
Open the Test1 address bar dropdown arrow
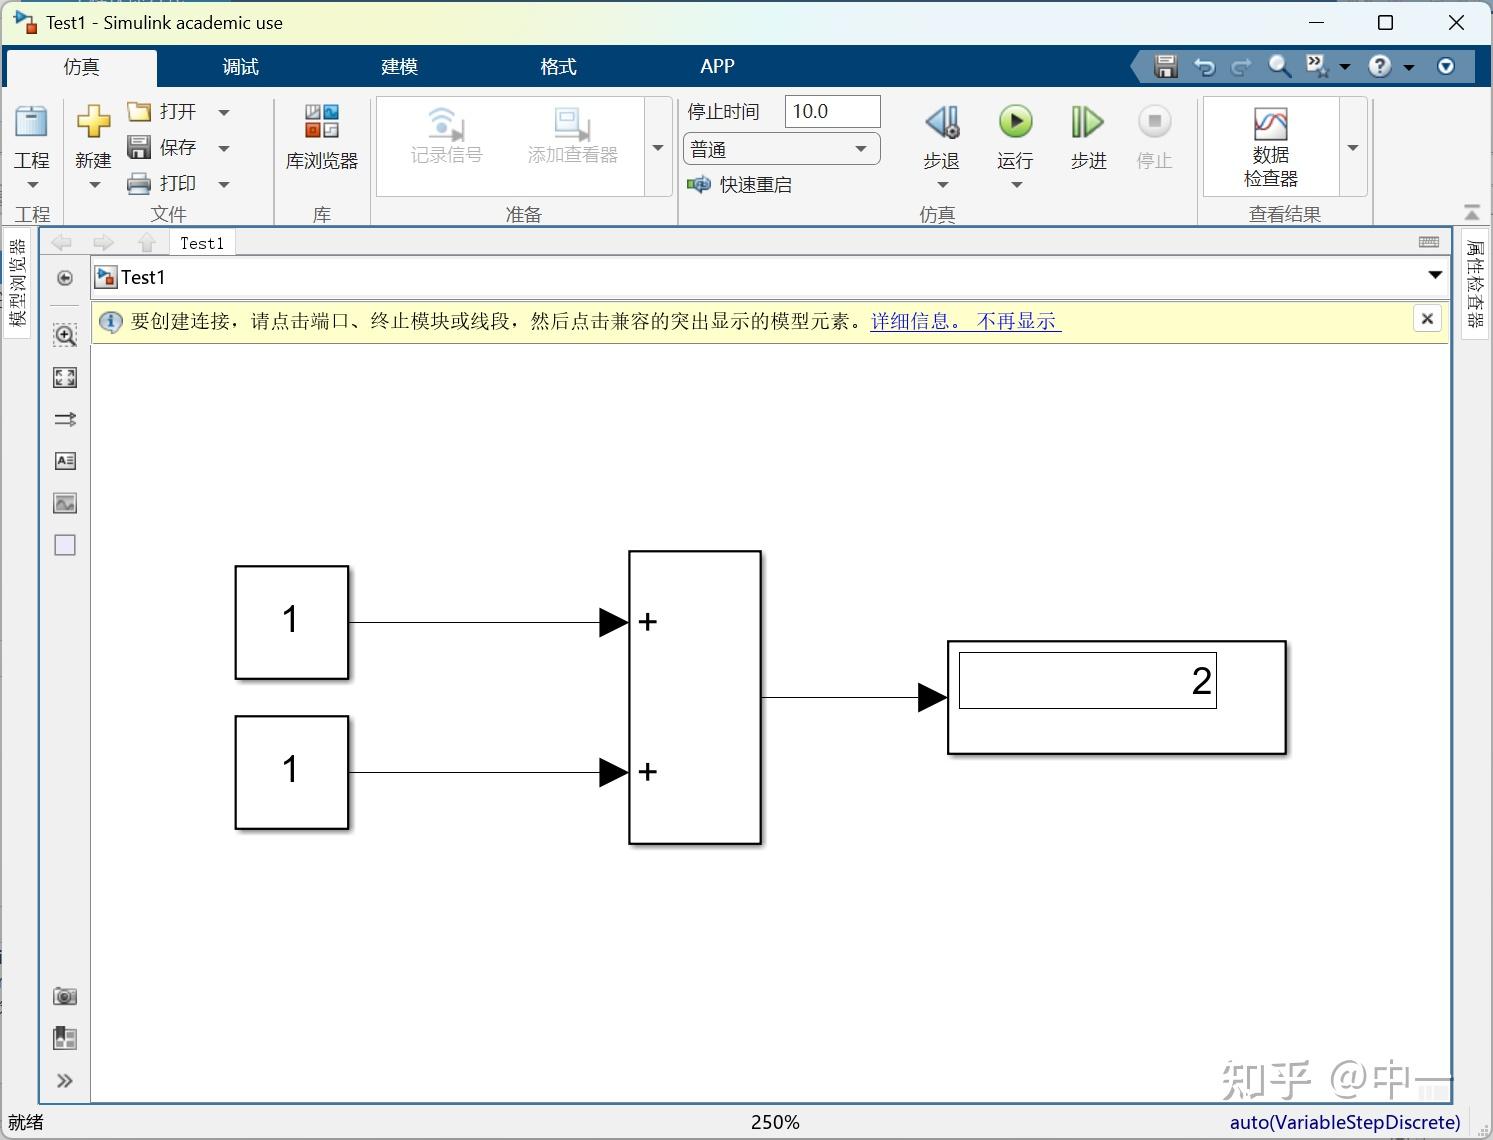1435,275
